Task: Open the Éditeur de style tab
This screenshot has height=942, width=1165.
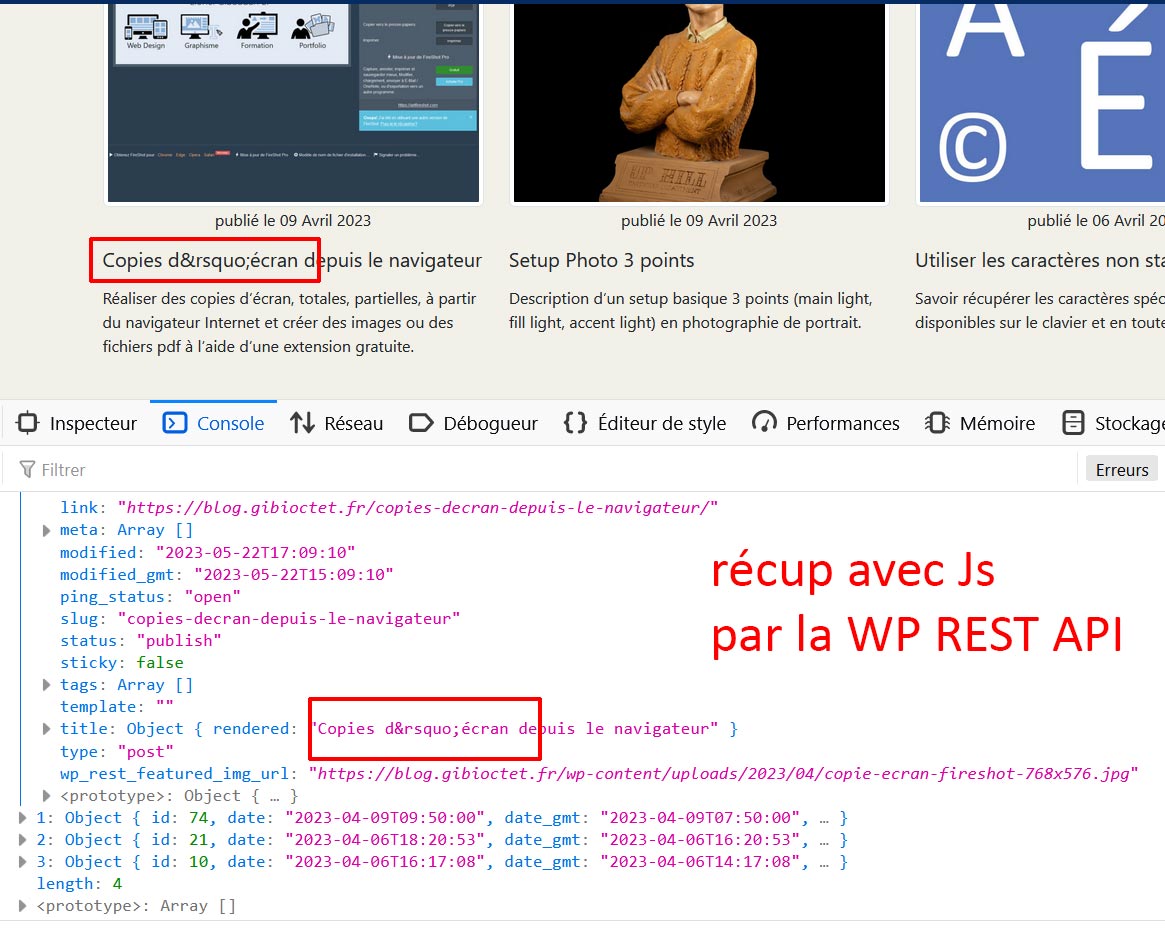Action: tap(645, 423)
